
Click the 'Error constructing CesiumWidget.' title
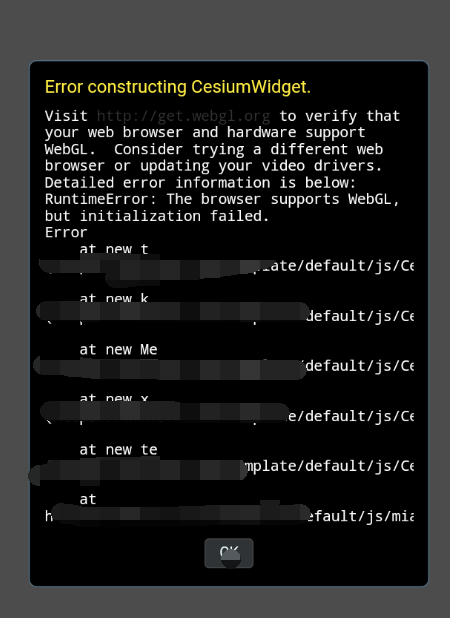click(x=178, y=87)
